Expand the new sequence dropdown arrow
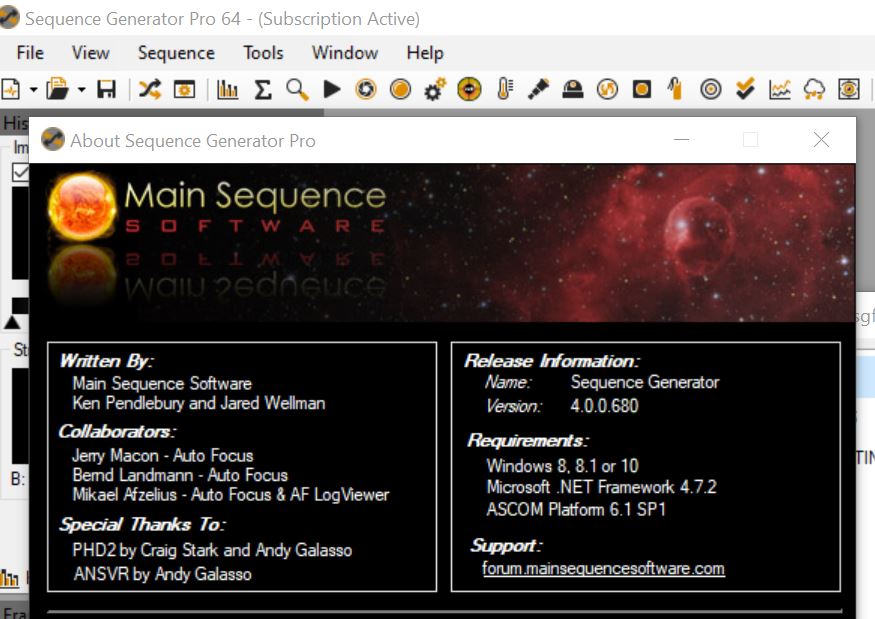Screen dimensions: 875x619 coord(33,89)
